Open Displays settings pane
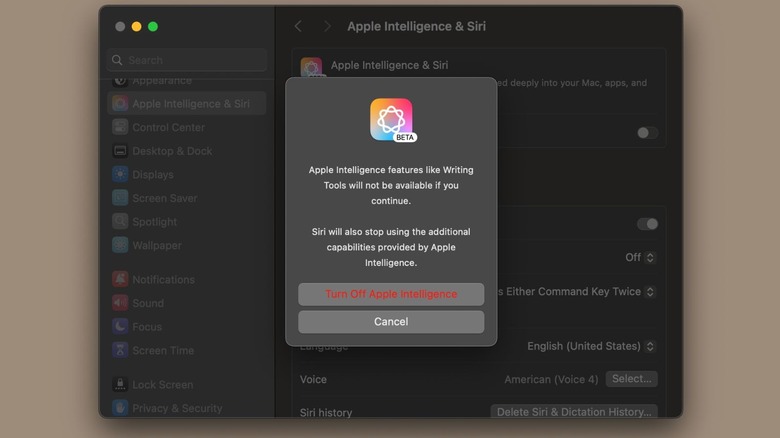The width and height of the screenshot is (780, 438). coord(187,174)
